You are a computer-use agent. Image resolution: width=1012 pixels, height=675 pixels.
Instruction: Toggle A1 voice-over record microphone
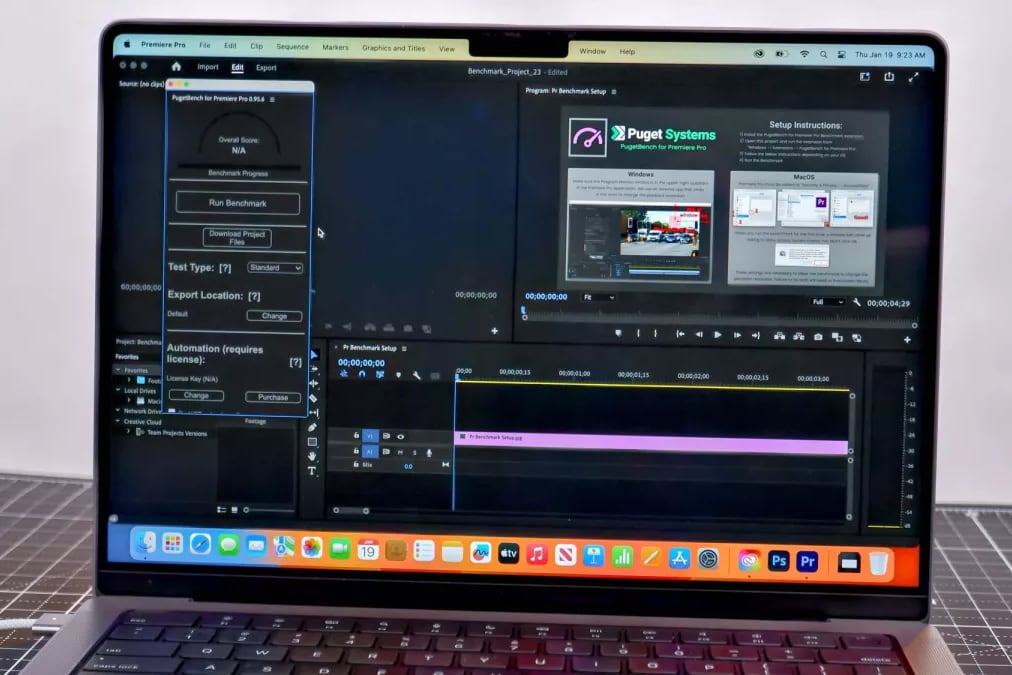429,452
